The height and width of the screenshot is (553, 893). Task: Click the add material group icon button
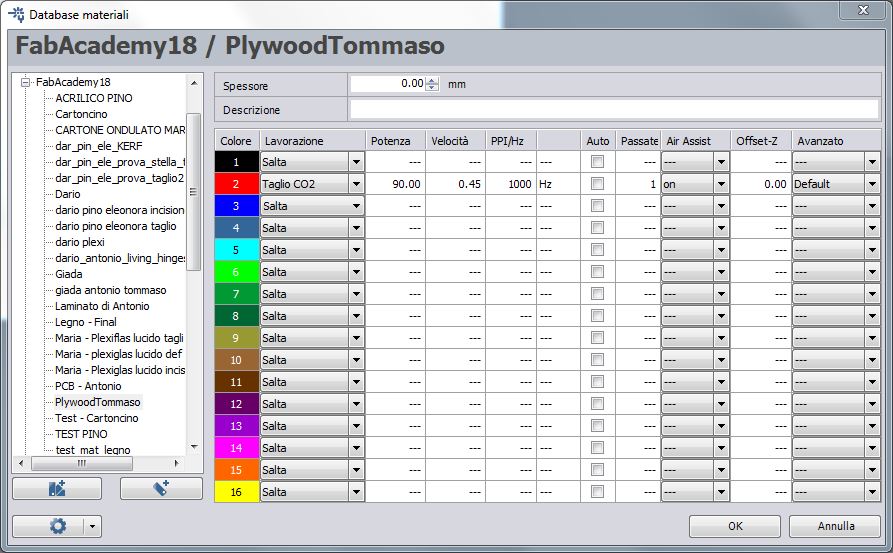click(57, 488)
